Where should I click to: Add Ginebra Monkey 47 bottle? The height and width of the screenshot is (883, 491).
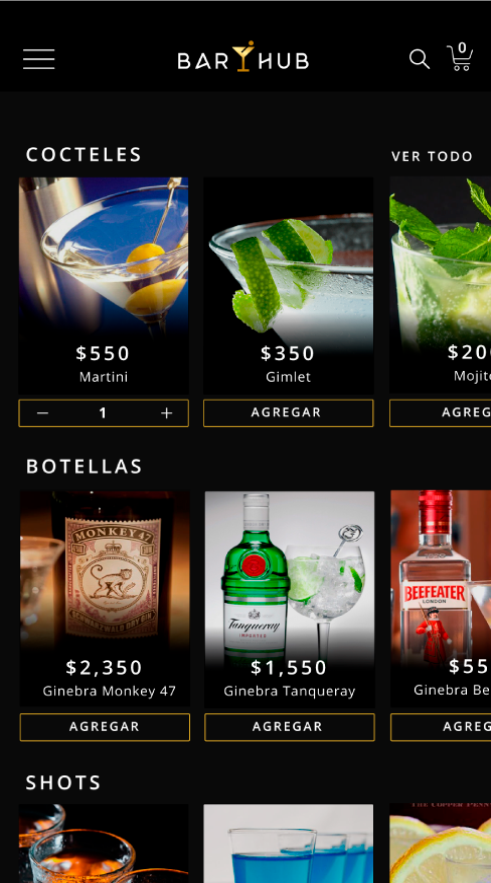(x=105, y=726)
